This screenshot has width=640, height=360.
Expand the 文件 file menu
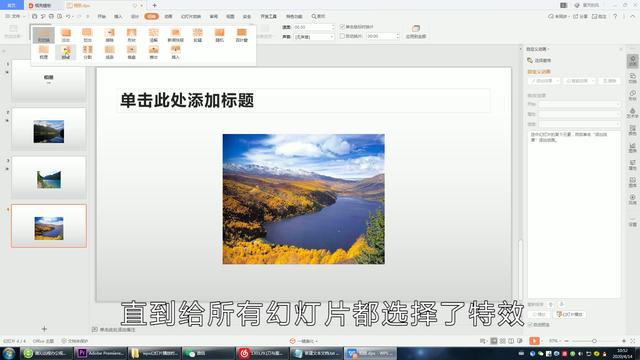[x=15, y=16]
